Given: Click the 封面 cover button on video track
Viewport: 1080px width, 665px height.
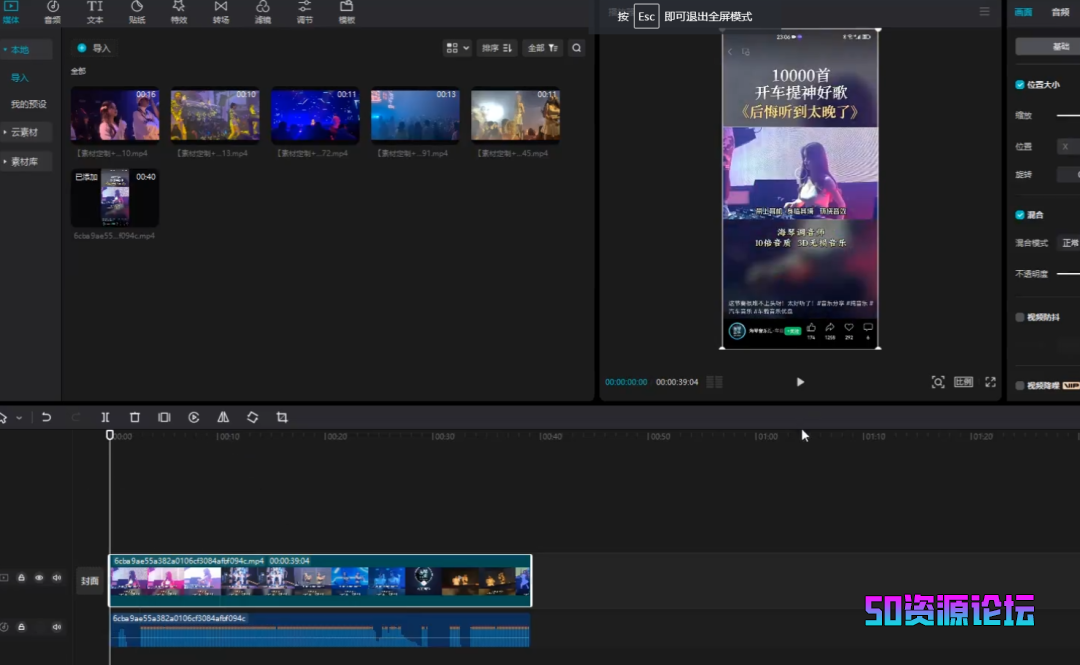Looking at the screenshot, I should (90, 581).
